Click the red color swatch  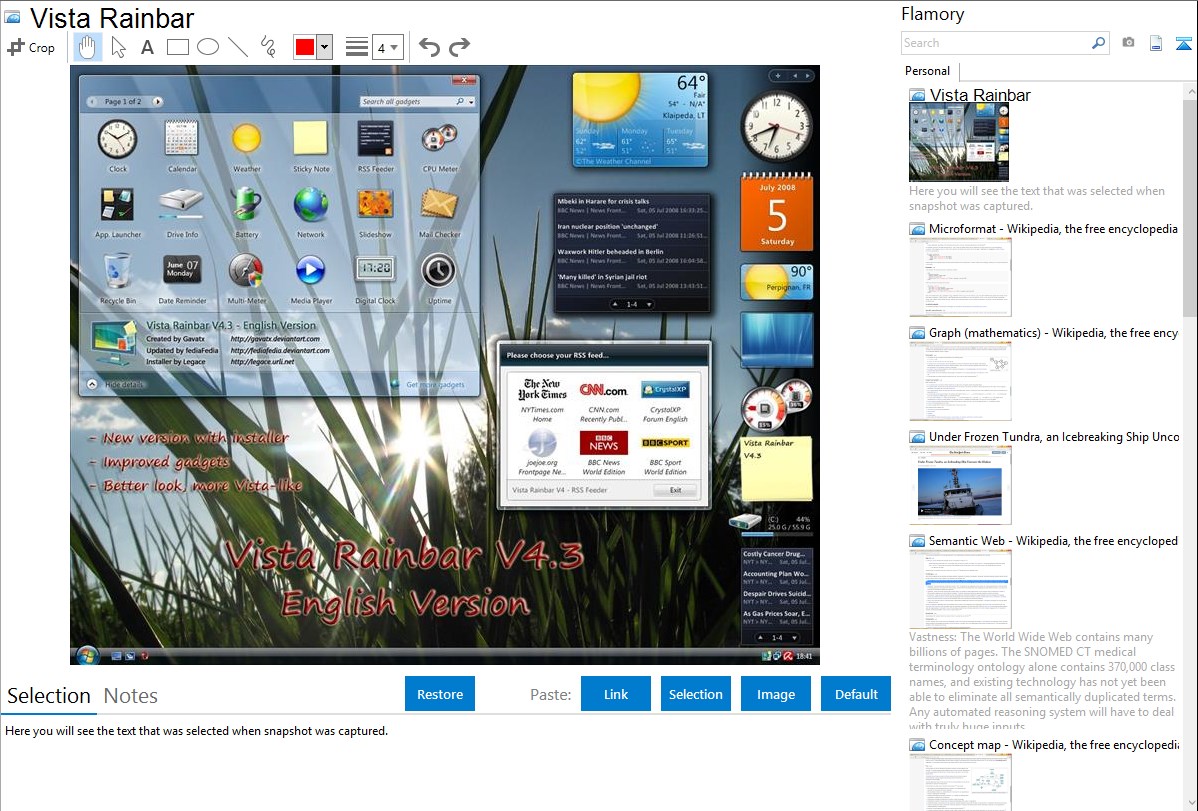tap(305, 47)
